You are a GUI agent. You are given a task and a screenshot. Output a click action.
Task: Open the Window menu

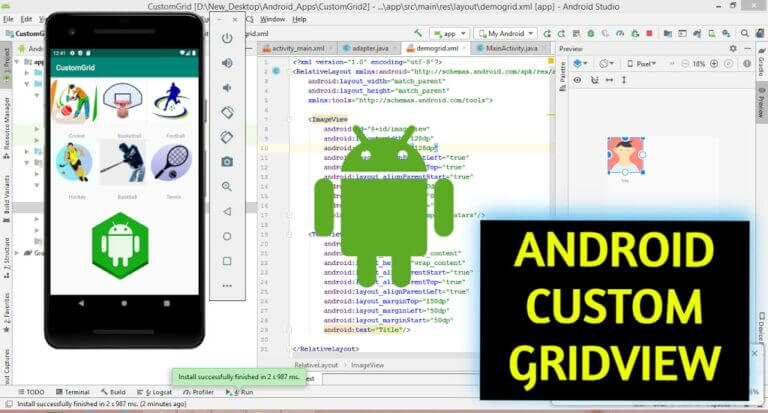272,19
